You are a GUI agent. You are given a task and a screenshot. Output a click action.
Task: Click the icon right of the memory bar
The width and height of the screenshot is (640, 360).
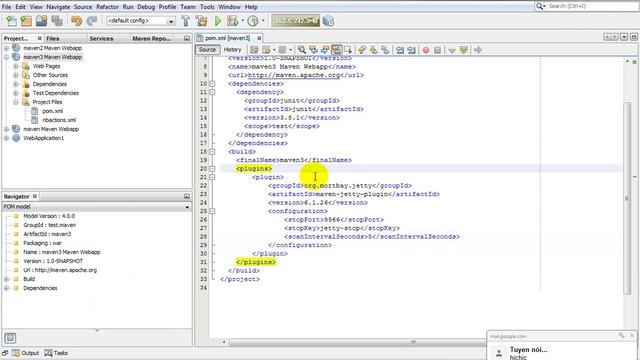(328, 21)
